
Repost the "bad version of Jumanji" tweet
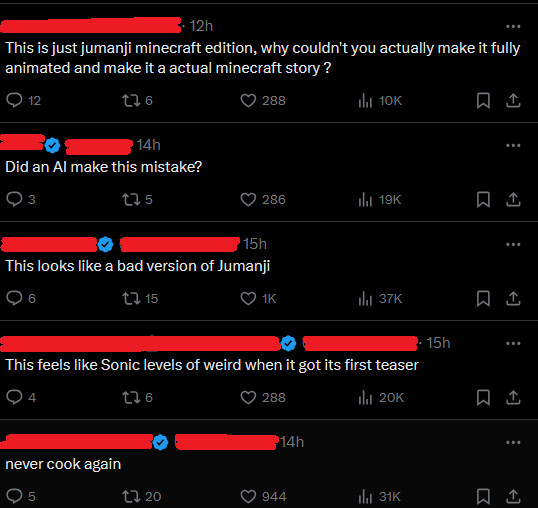click(x=140, y=298)
